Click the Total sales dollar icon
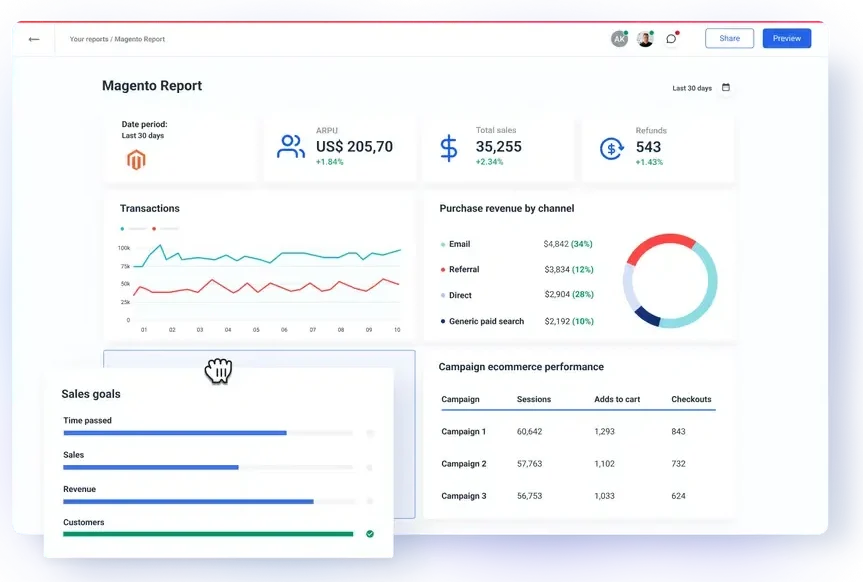This screenshot has height=582, width=863. tap(449, 148)
